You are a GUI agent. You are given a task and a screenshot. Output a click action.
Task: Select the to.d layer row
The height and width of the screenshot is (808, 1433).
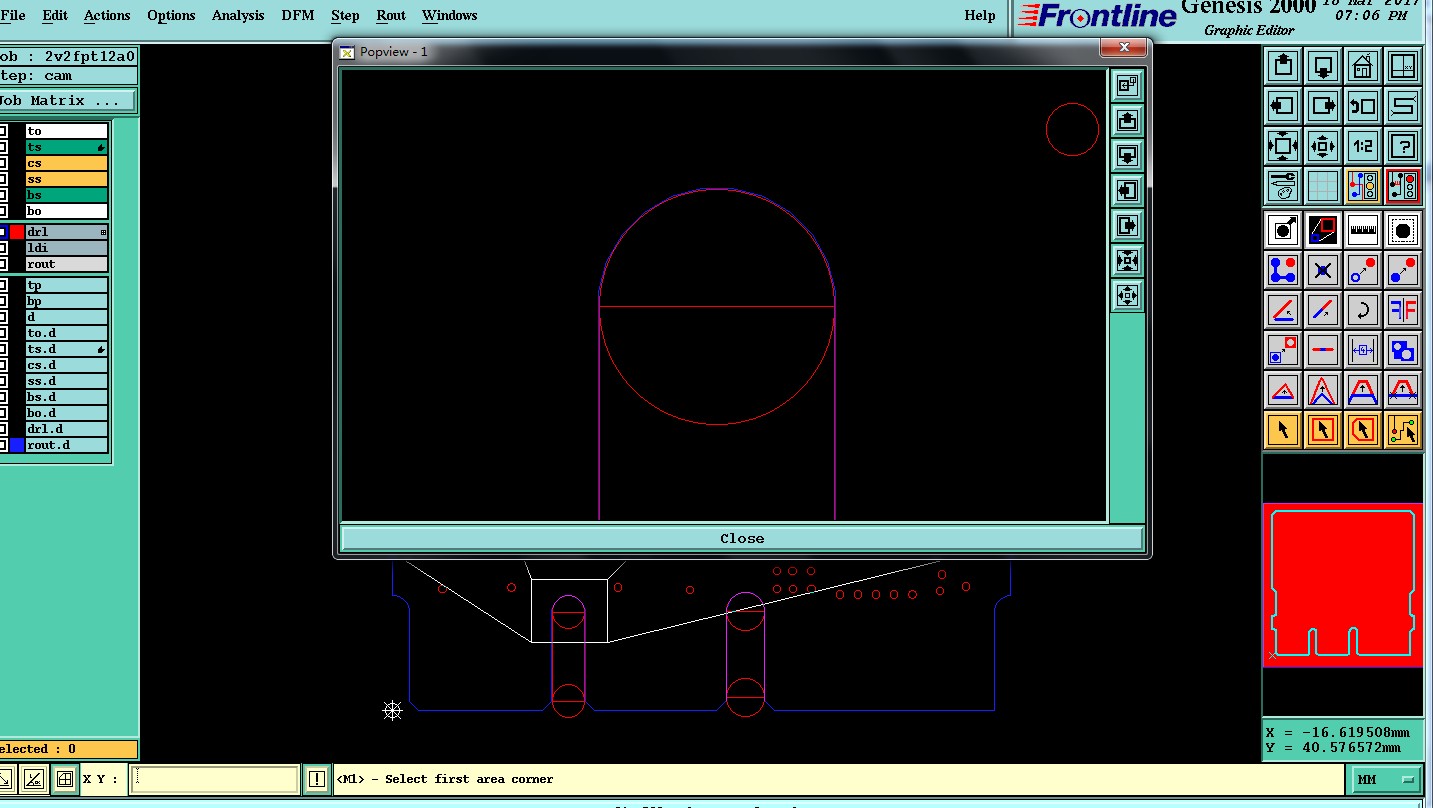pos(67,333)
